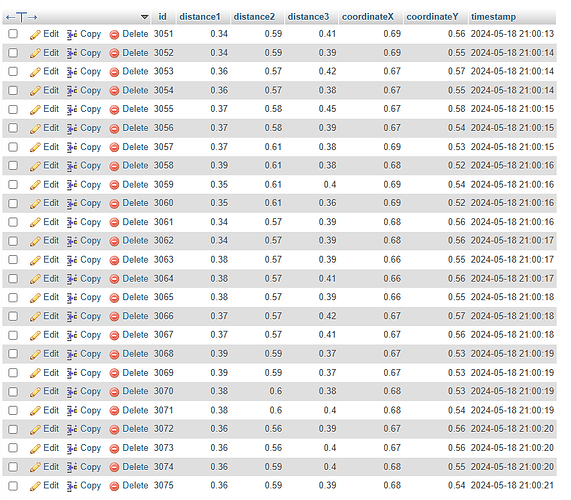Click the coordinateY value 0.58 in row 3055
571x500 pixels.
pyautogui.click(x=457, y=109)
